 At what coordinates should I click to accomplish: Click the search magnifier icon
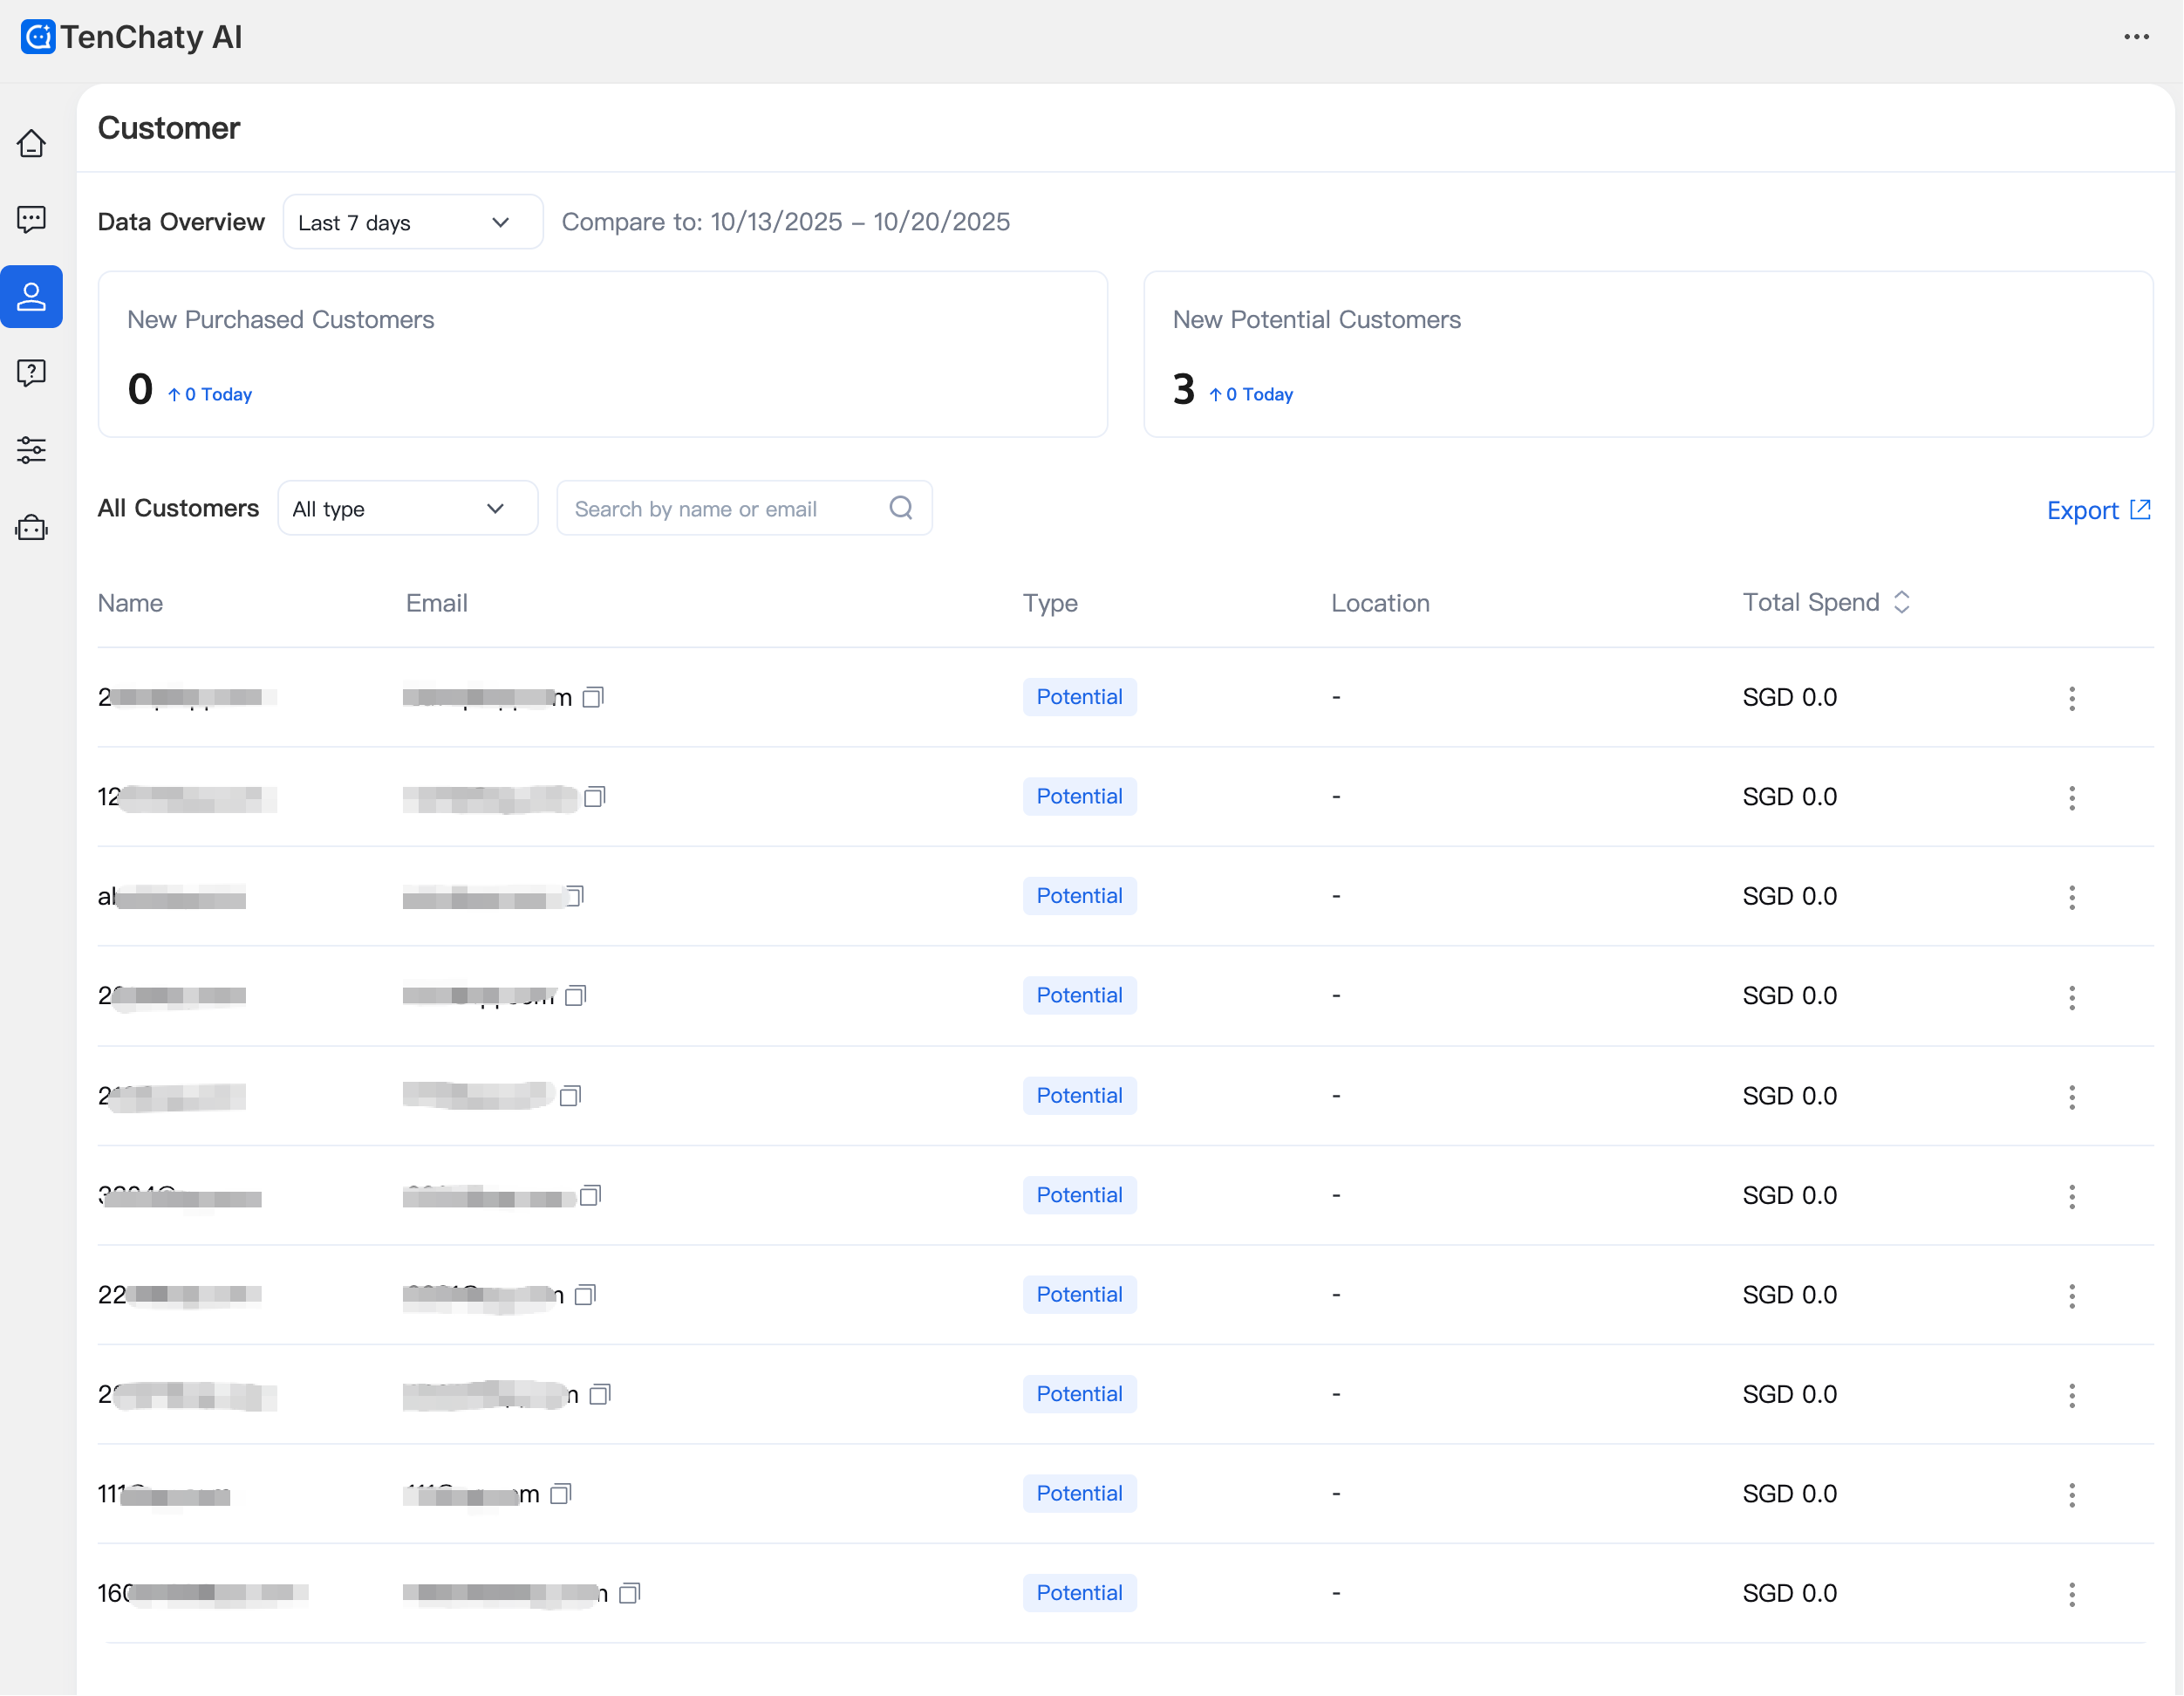(900, 508)
